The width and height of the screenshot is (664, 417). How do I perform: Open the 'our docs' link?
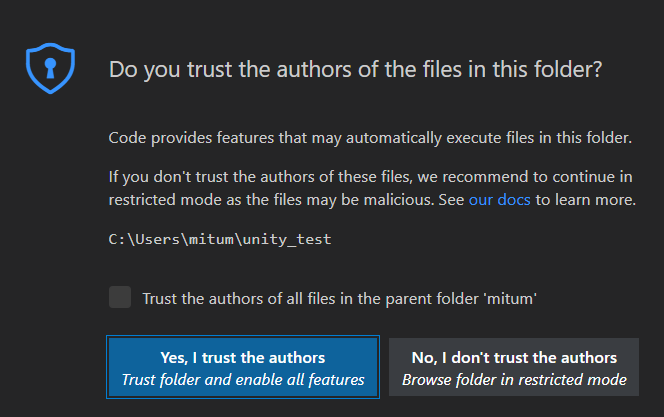pyautogui.click(x=499, y=199)
